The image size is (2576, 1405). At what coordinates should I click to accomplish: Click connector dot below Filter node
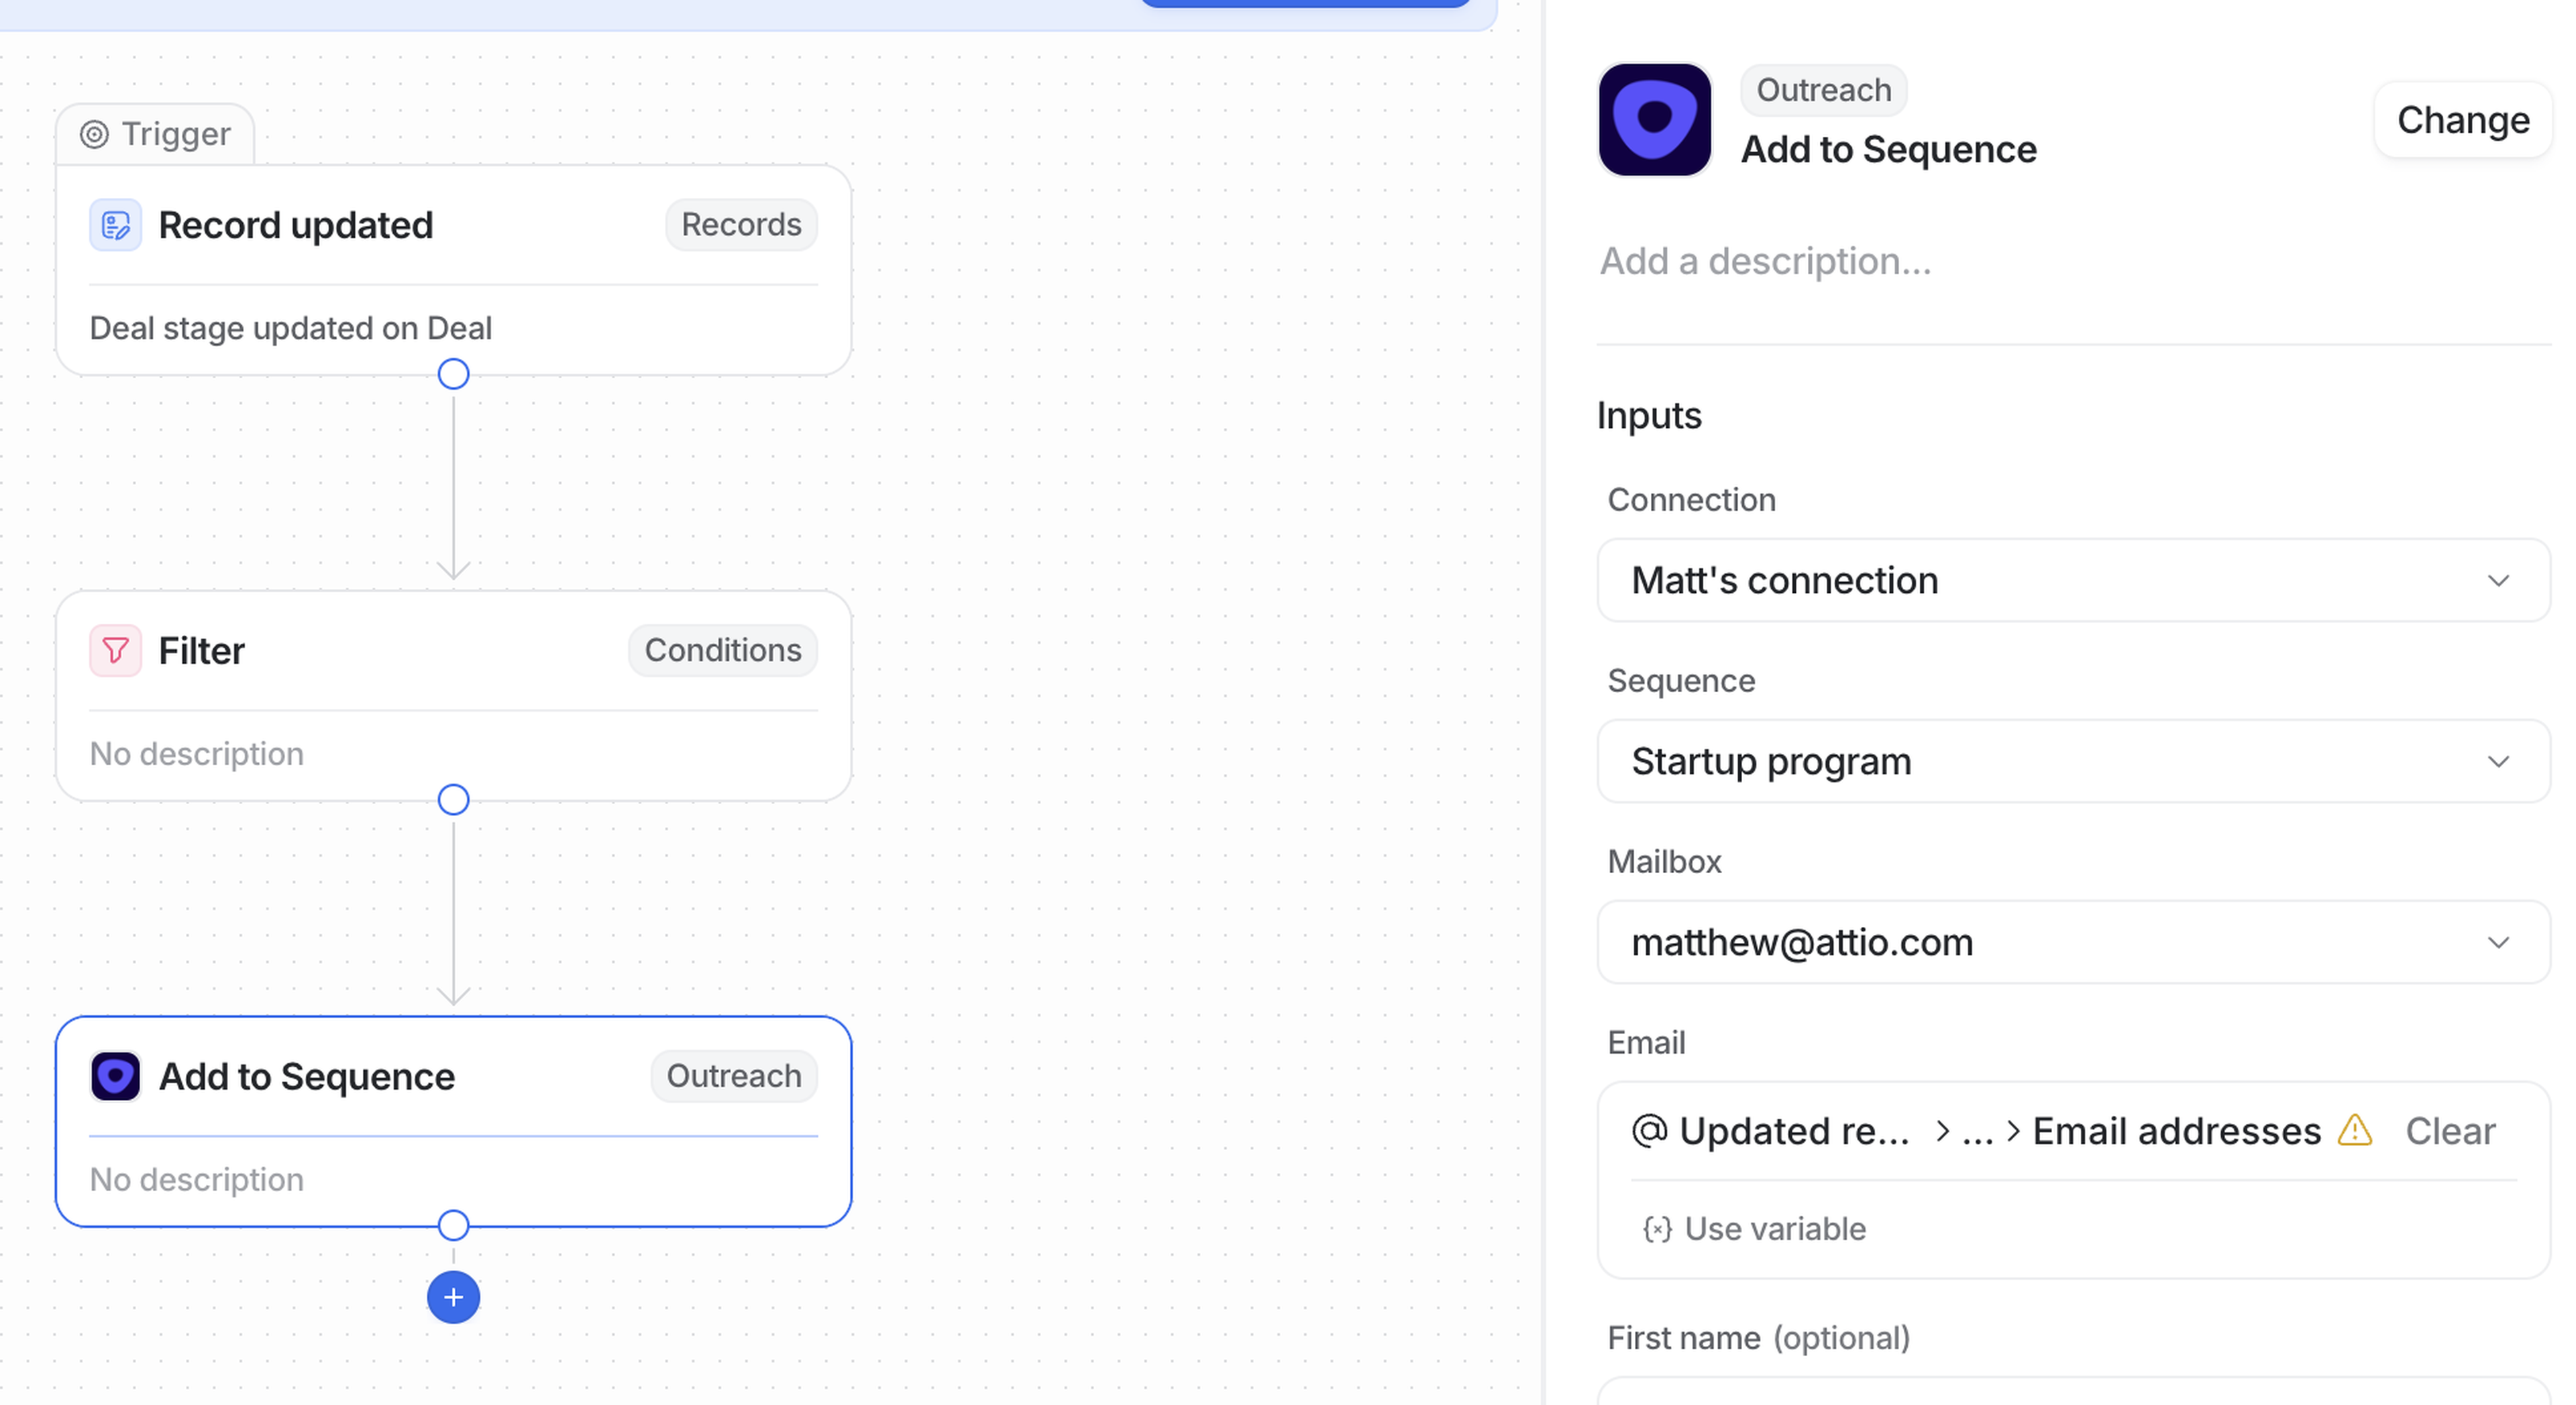click(x=453, y=800)
